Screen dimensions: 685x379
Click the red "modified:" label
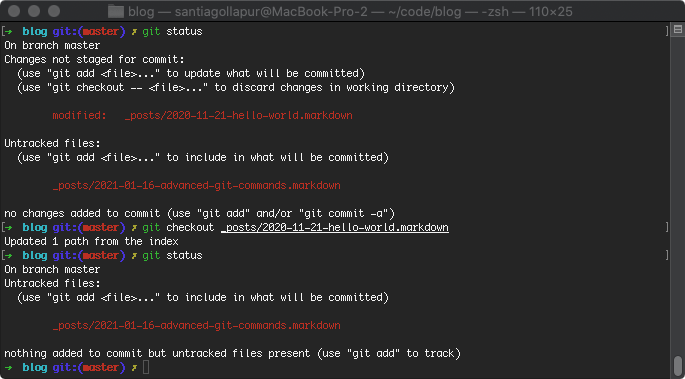pos(80,116)
